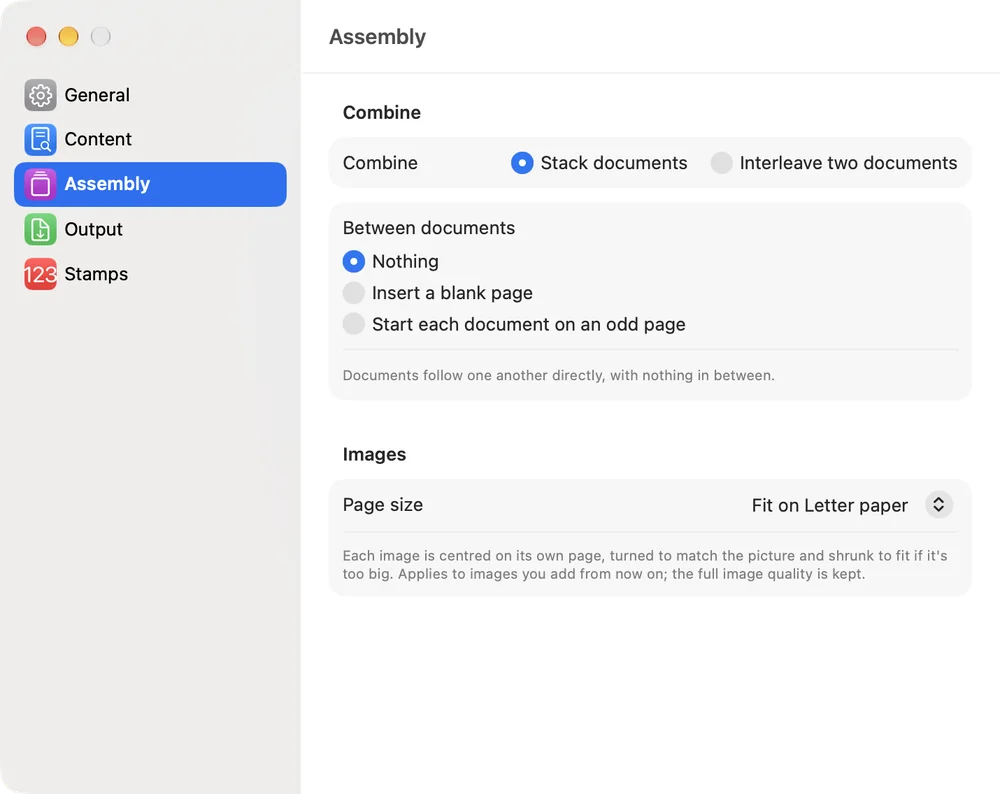Click the Combine section heading
The image size is (1000, 794).
point(381,112)
